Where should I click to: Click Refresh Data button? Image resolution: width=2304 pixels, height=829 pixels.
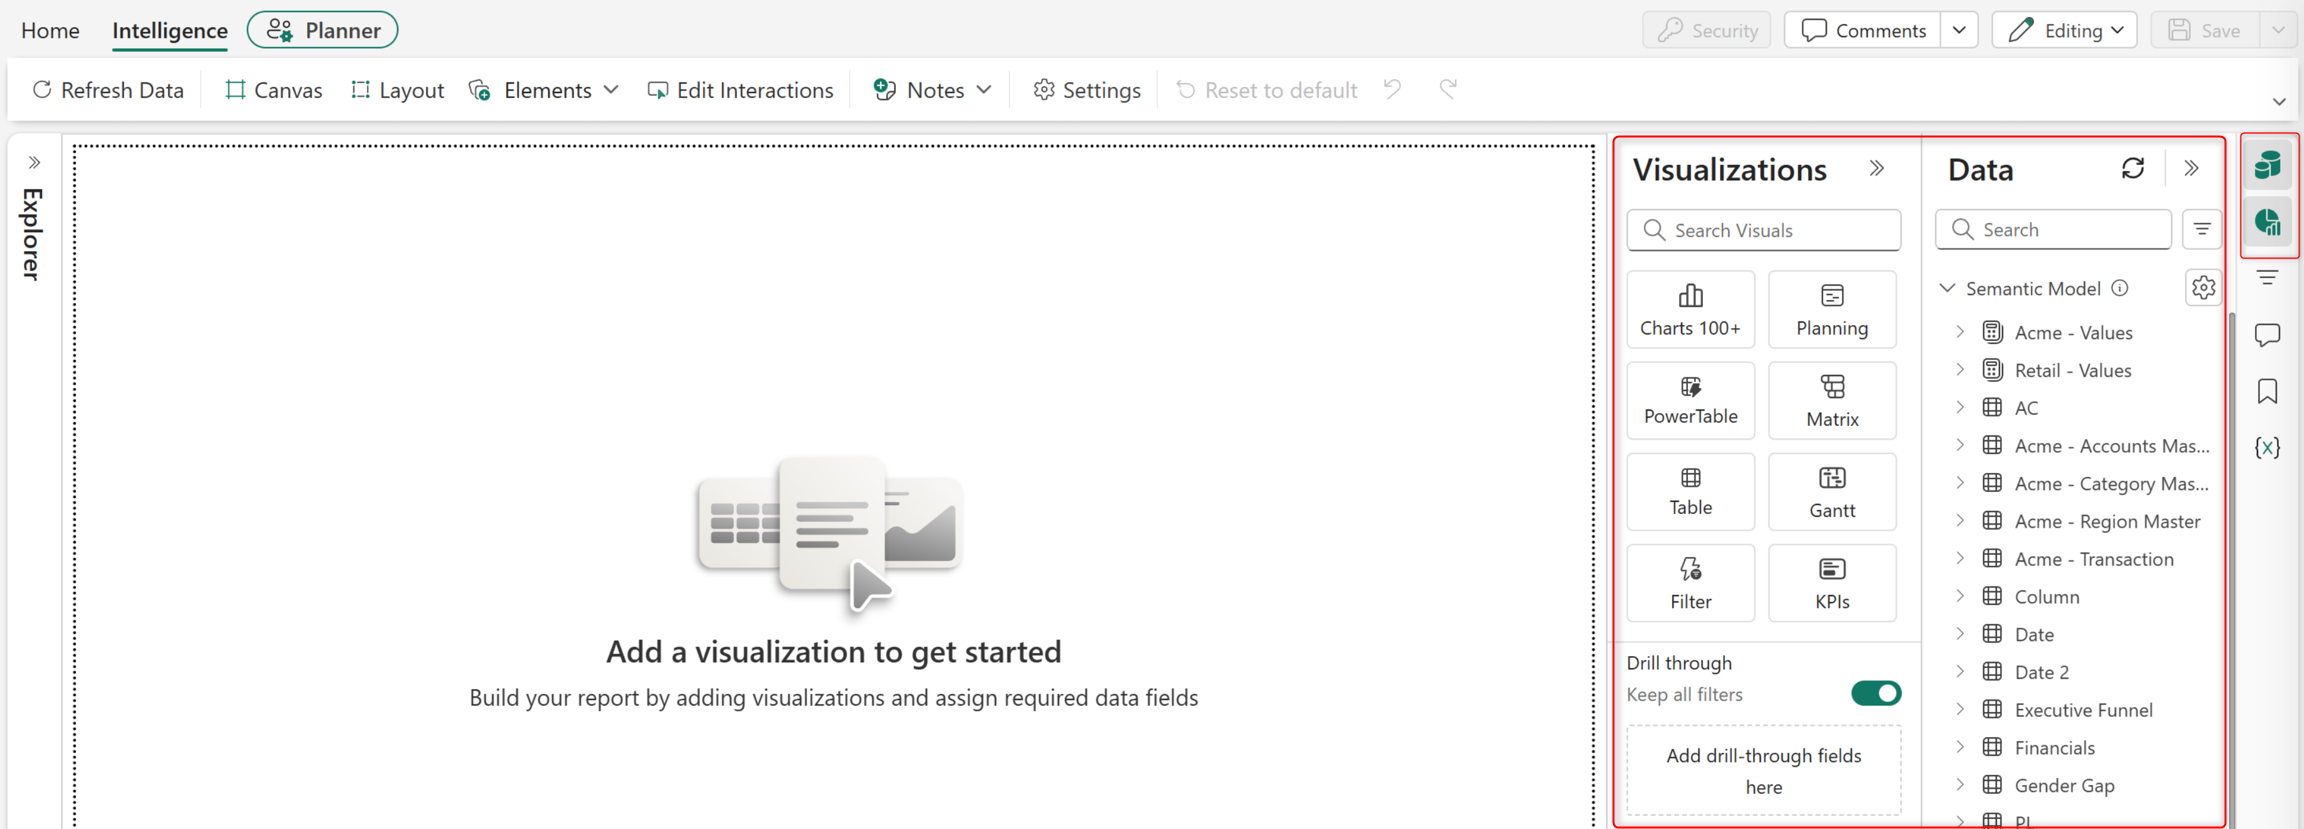coord(108,90)
